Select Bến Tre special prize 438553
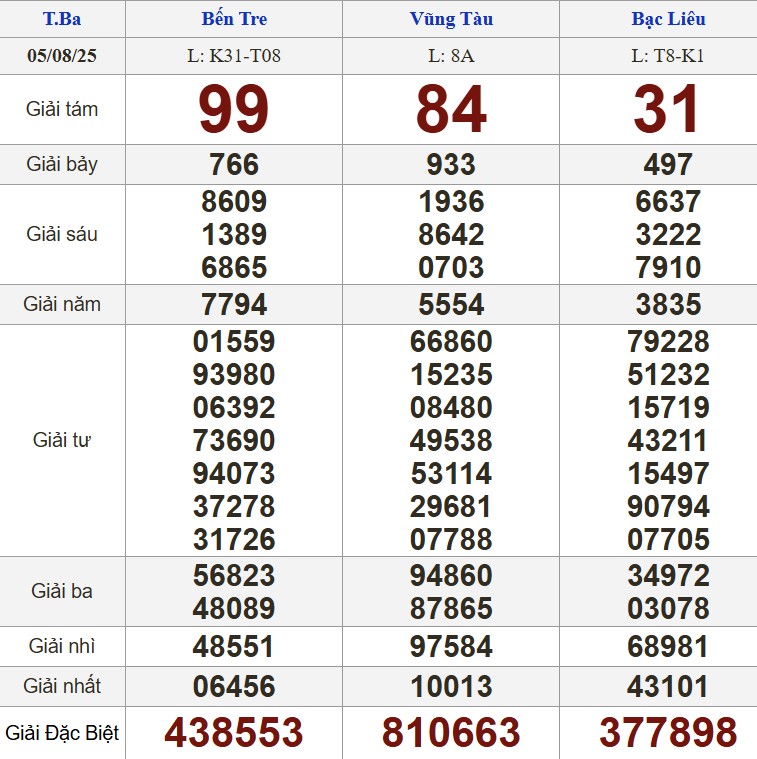The width and height of the screenshot is (757, 759). [x=234, y=733]
